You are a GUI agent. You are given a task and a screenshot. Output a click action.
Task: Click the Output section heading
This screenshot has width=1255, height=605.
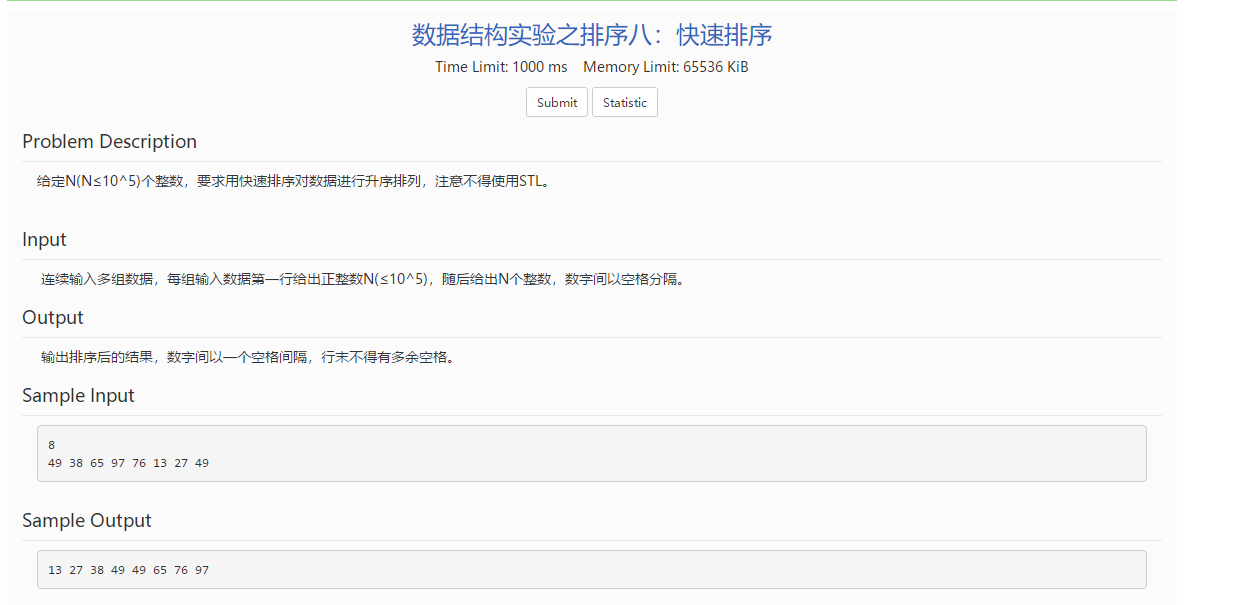[x=53, y=317]
